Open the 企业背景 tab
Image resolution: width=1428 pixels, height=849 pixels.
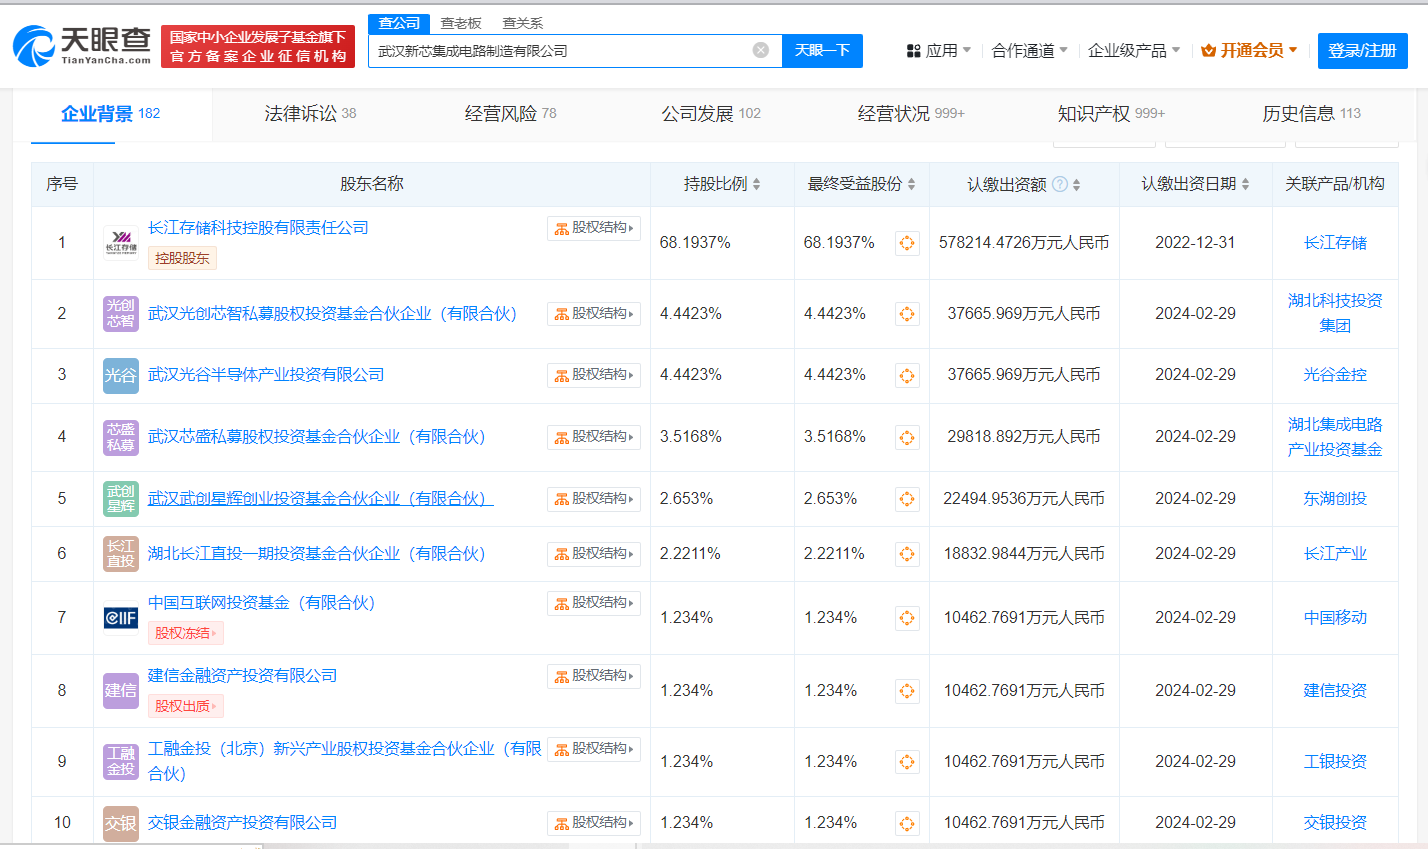point(110,114)
